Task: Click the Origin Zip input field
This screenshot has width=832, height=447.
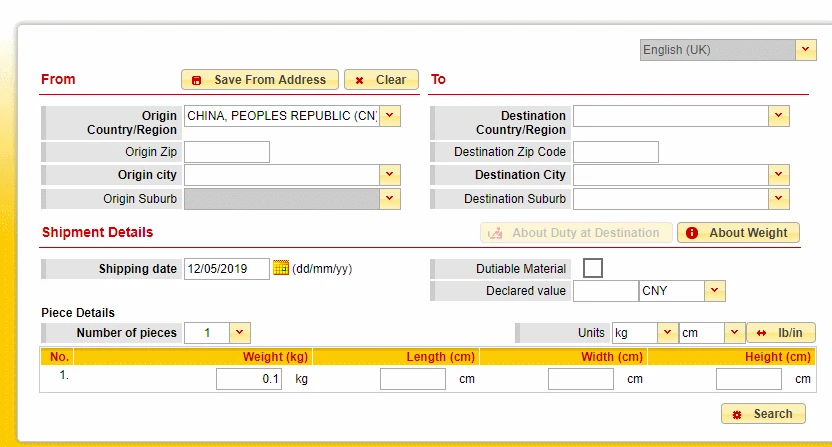Action: point(227,152)
